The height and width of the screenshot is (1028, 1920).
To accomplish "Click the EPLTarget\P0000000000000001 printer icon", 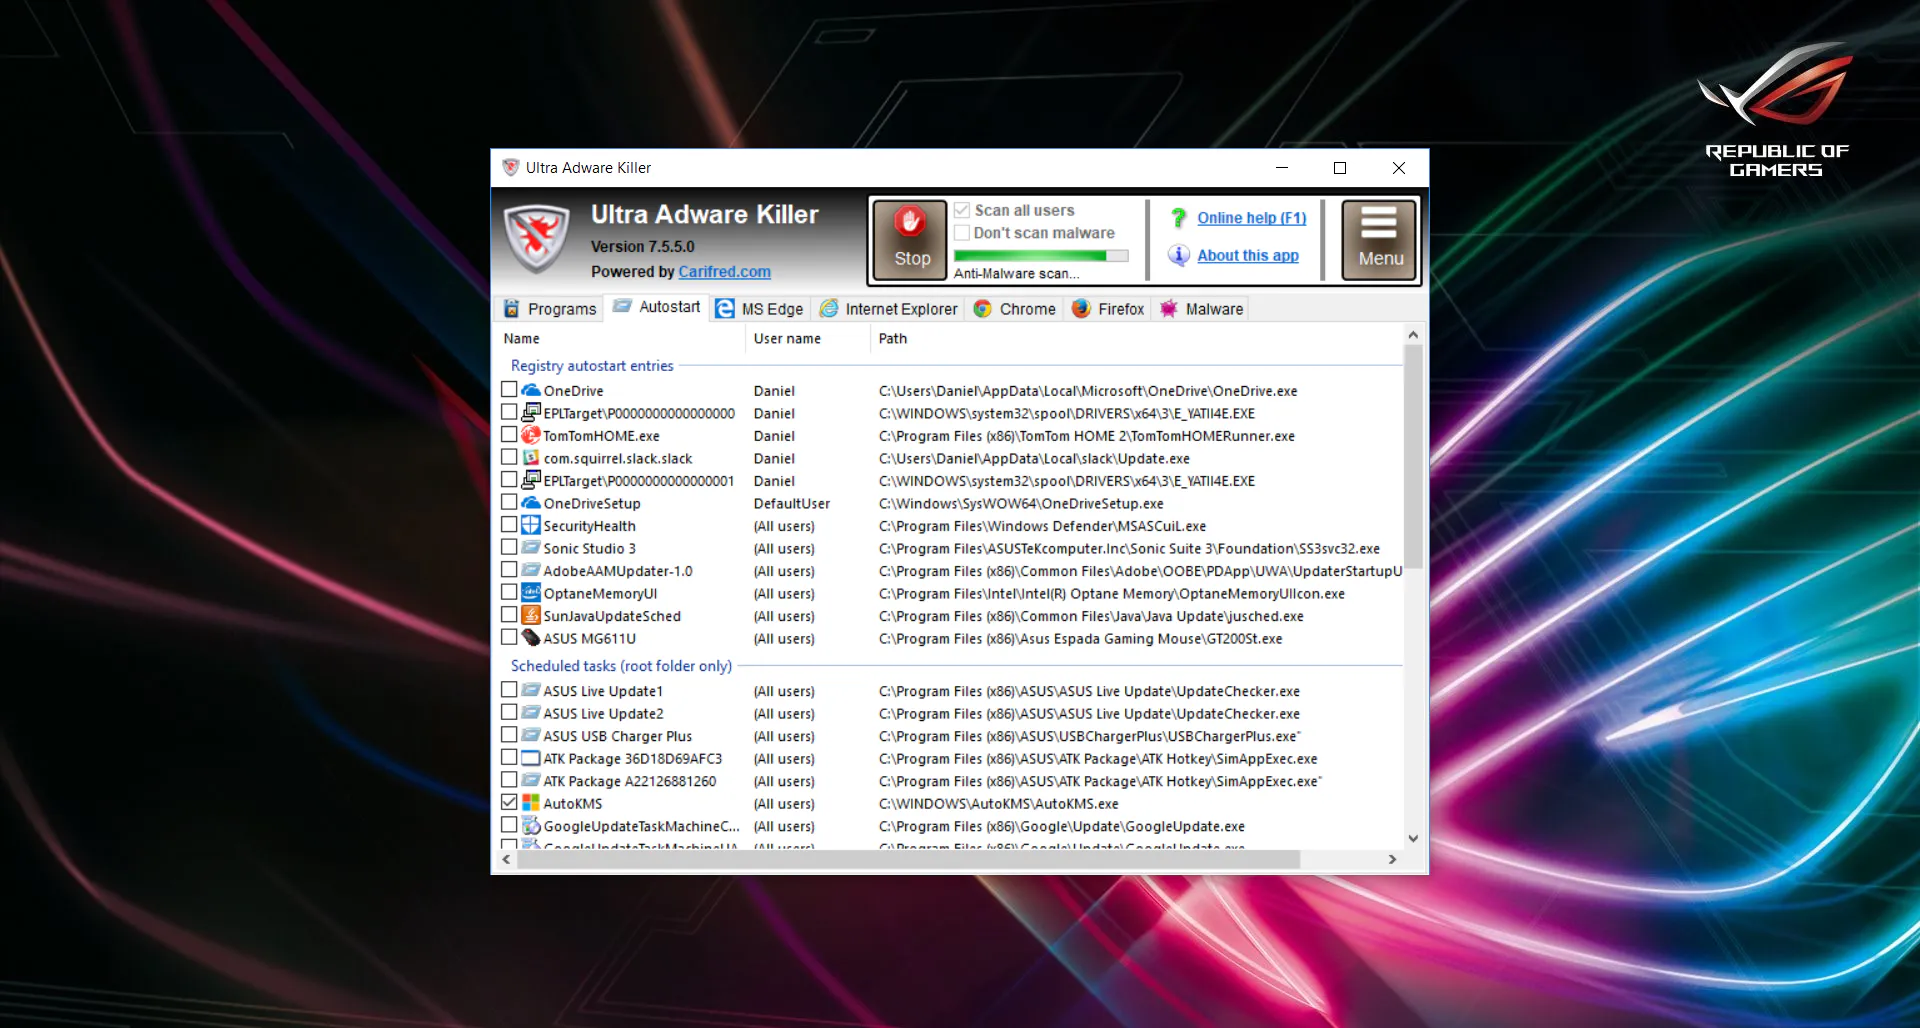I will [531, 480].
